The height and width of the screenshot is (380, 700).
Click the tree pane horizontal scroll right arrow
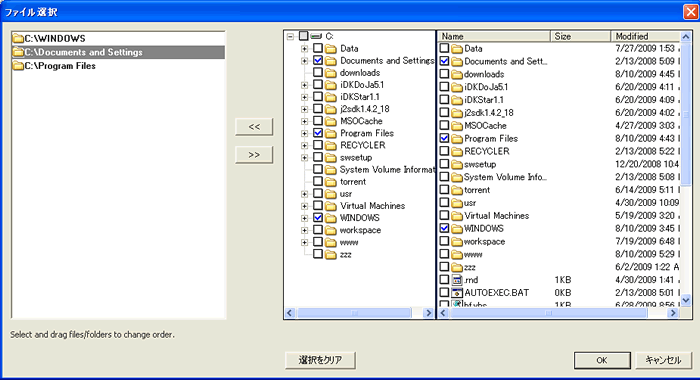[429, 313]
